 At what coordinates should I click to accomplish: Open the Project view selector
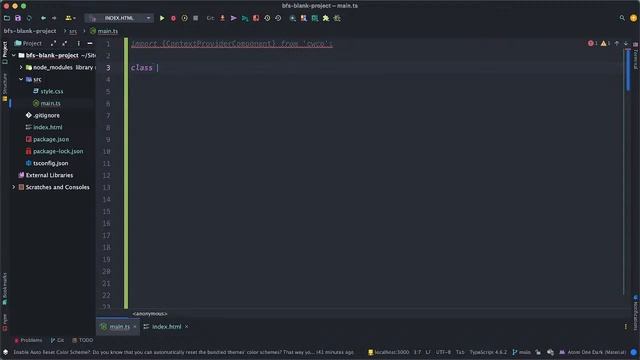click(28, 43)
